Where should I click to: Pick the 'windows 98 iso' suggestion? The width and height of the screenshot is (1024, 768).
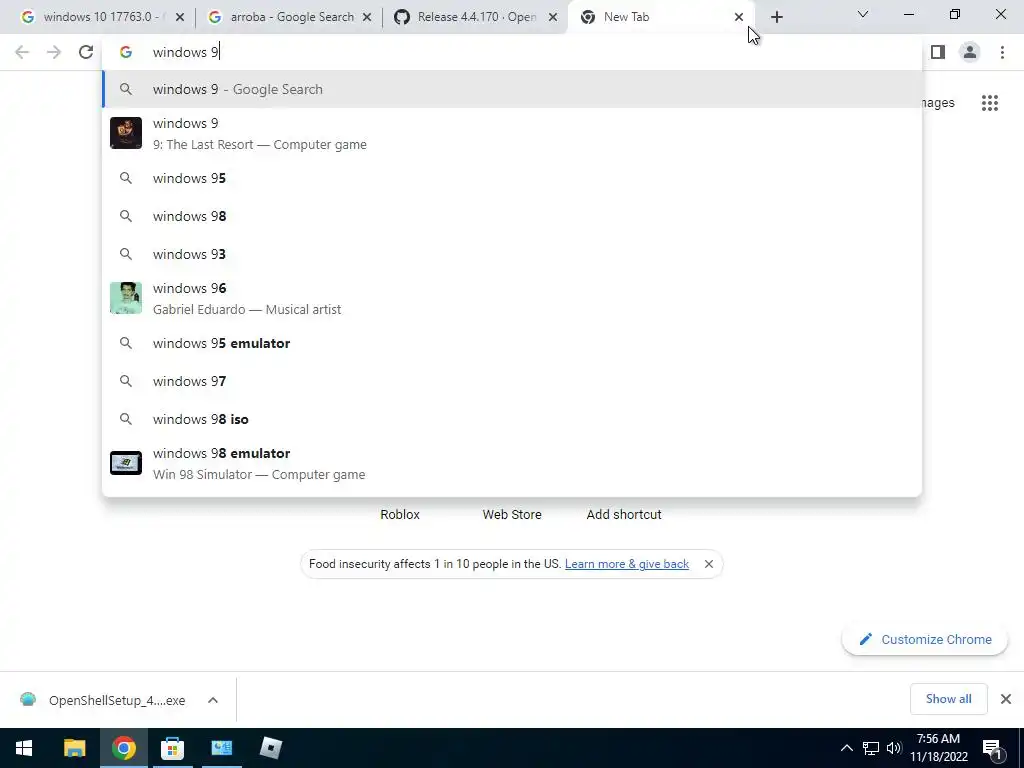coord(513,419)
